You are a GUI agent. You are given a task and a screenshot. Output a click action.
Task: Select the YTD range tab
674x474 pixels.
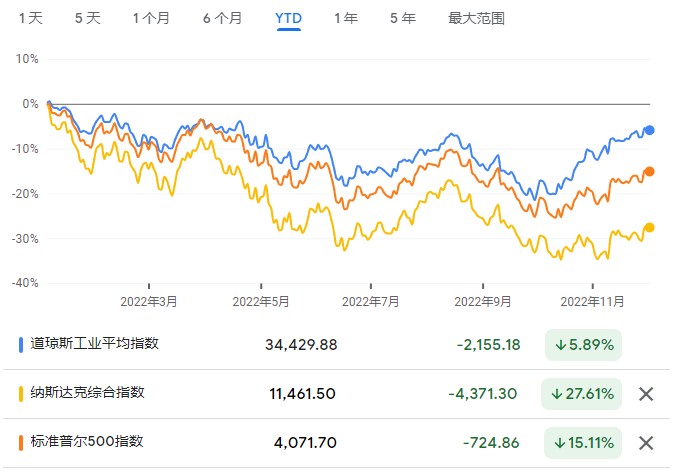[x=288, y=18]
